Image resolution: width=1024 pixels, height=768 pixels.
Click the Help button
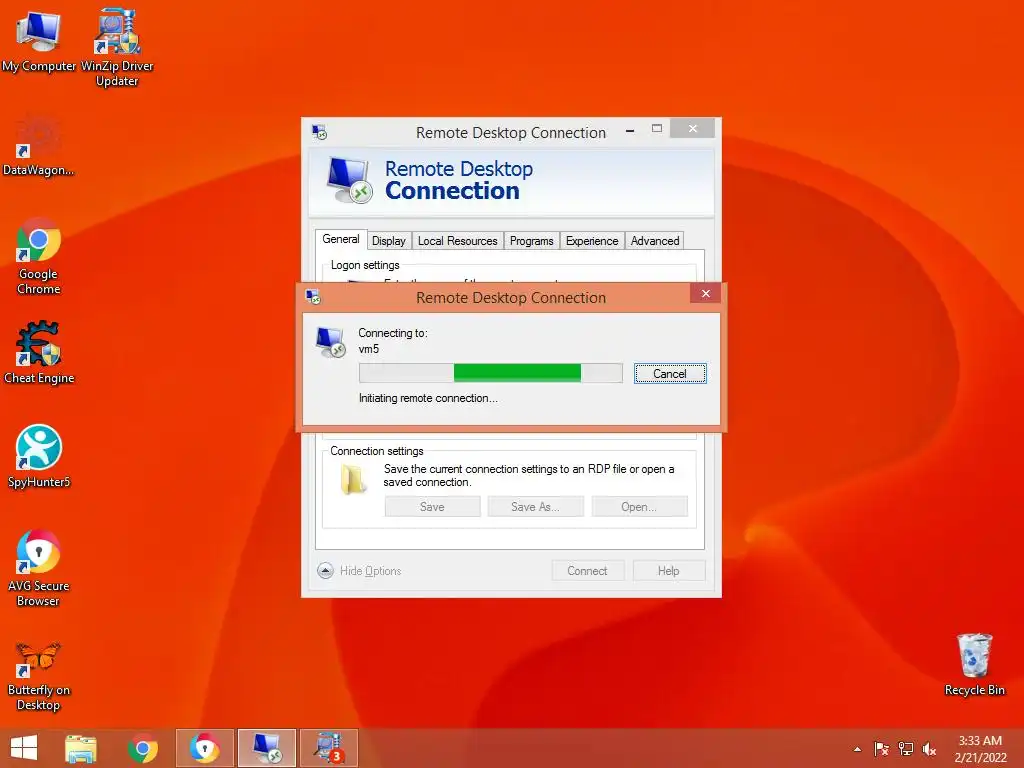coord(669,571)
